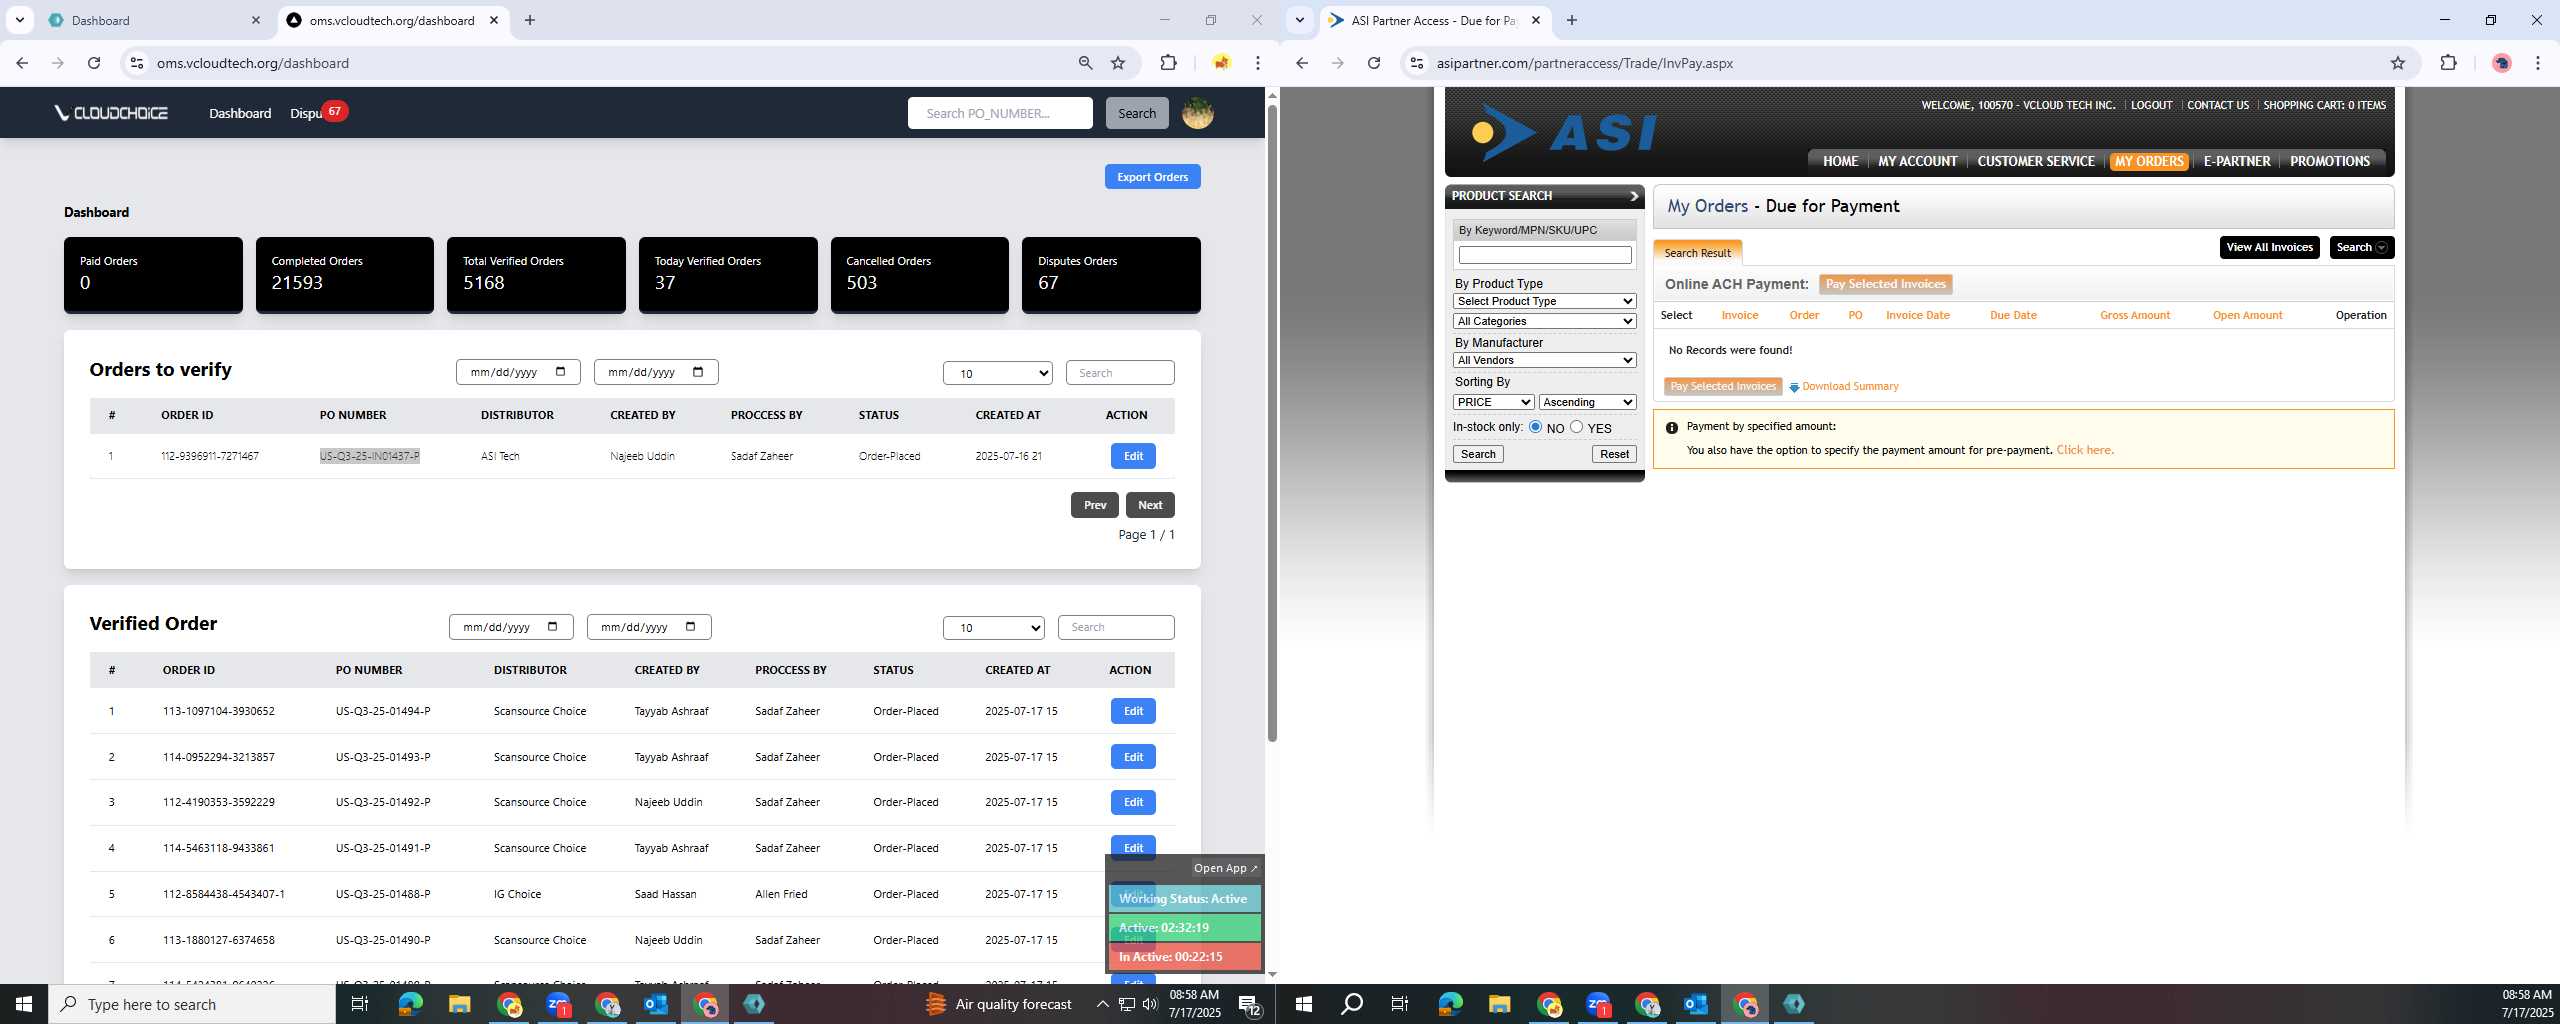Screen dimensions: 2560x1024
Task: Reload the OMS dashboard page
Action: (x=94, y=63)
